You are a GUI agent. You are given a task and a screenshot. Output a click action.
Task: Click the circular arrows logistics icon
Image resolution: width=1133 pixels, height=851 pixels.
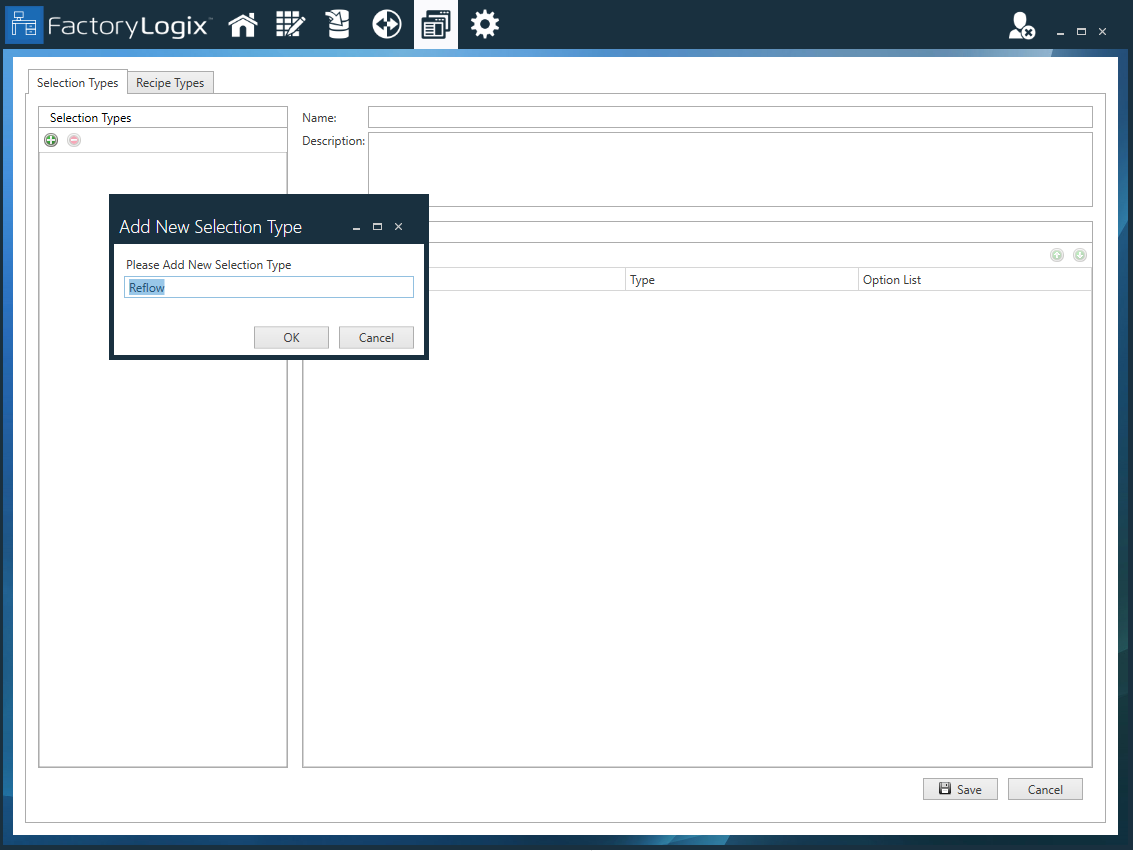(x=386, y=24)
